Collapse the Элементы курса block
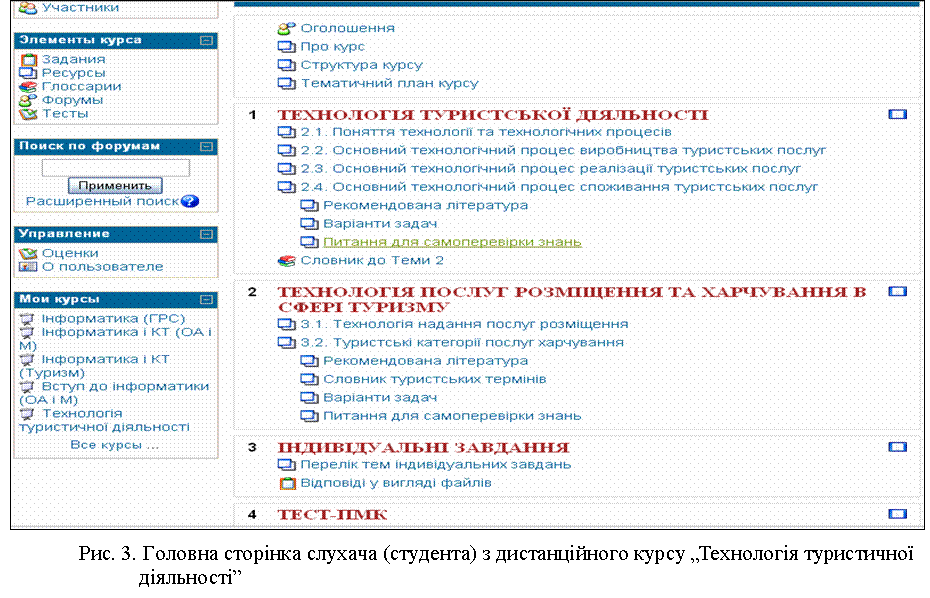This screenshot has height=598, width=930. 206,40
